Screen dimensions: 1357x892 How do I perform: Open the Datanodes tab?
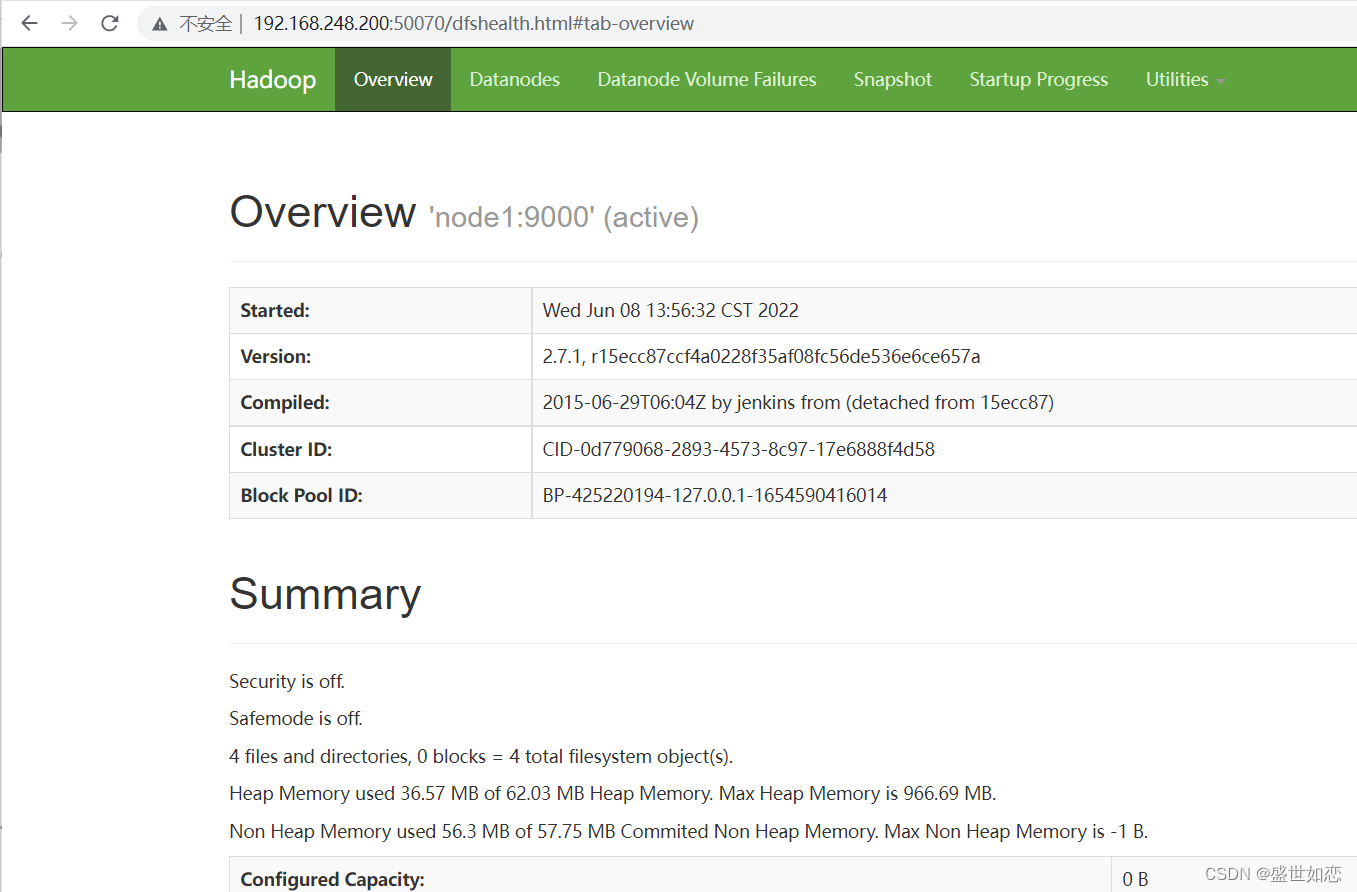[x=515, y=80]
